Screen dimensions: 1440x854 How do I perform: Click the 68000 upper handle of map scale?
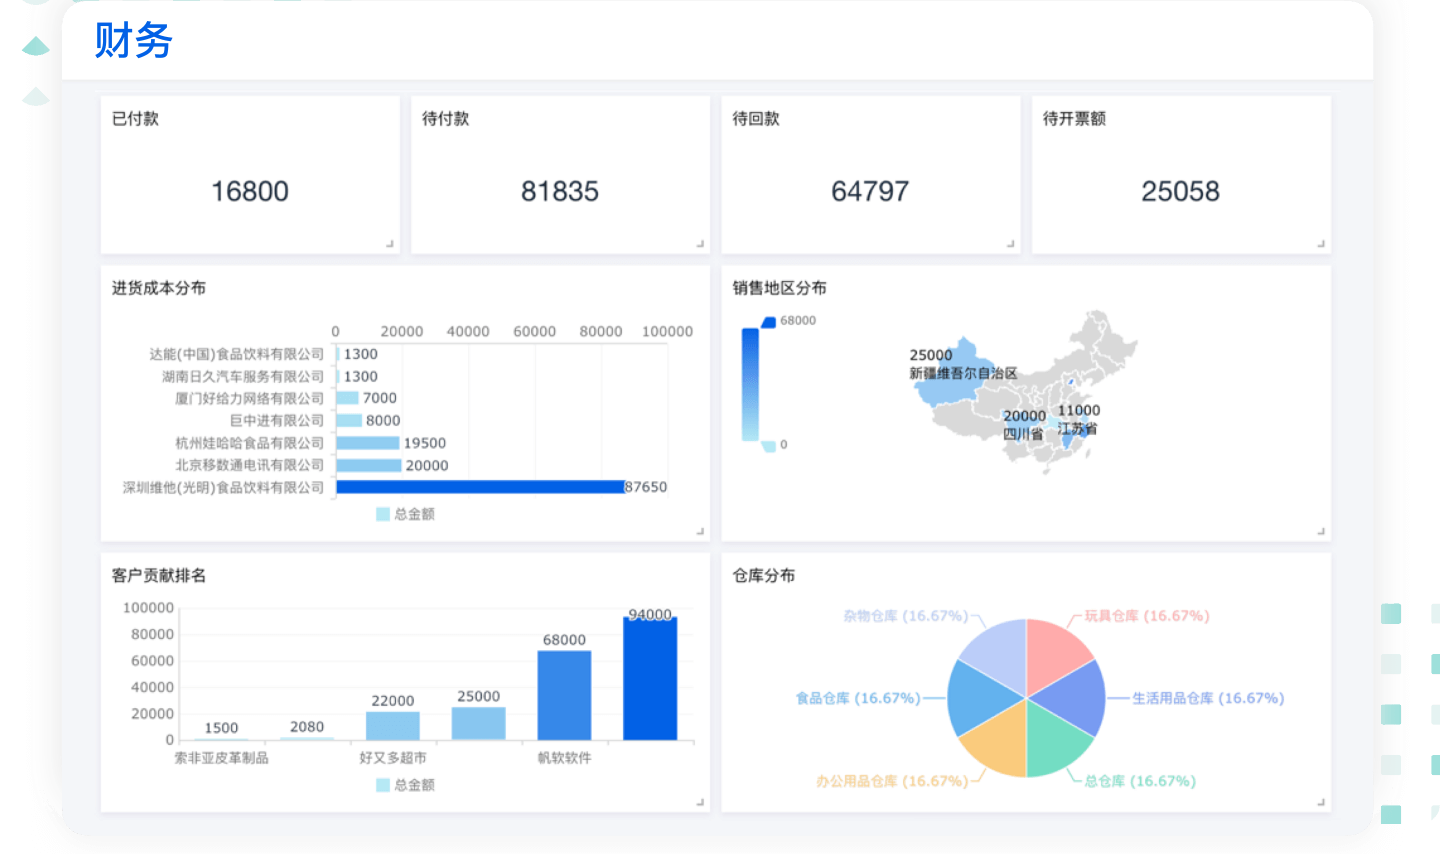point(768,322)
